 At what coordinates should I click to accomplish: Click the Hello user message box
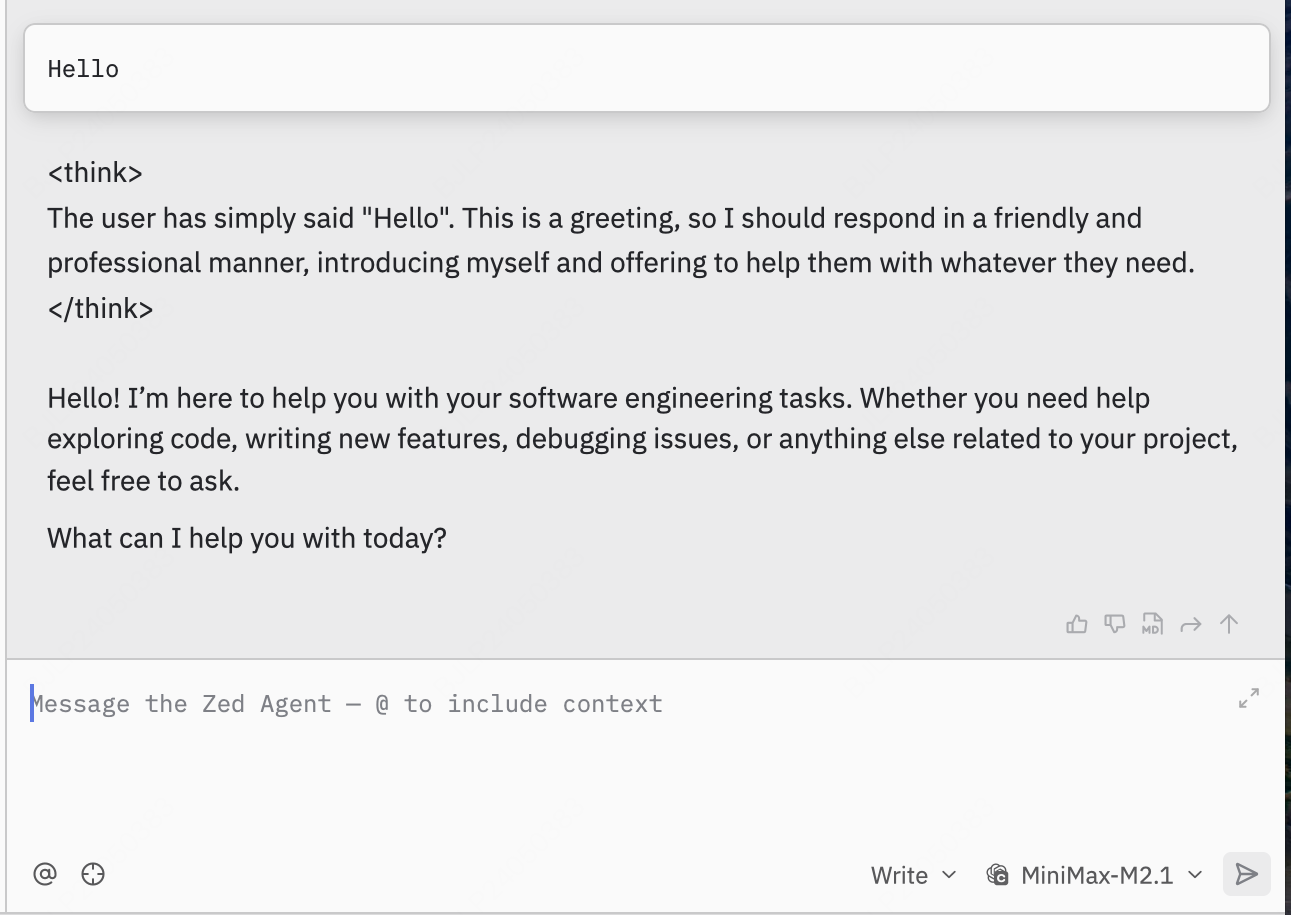[646, 69]
